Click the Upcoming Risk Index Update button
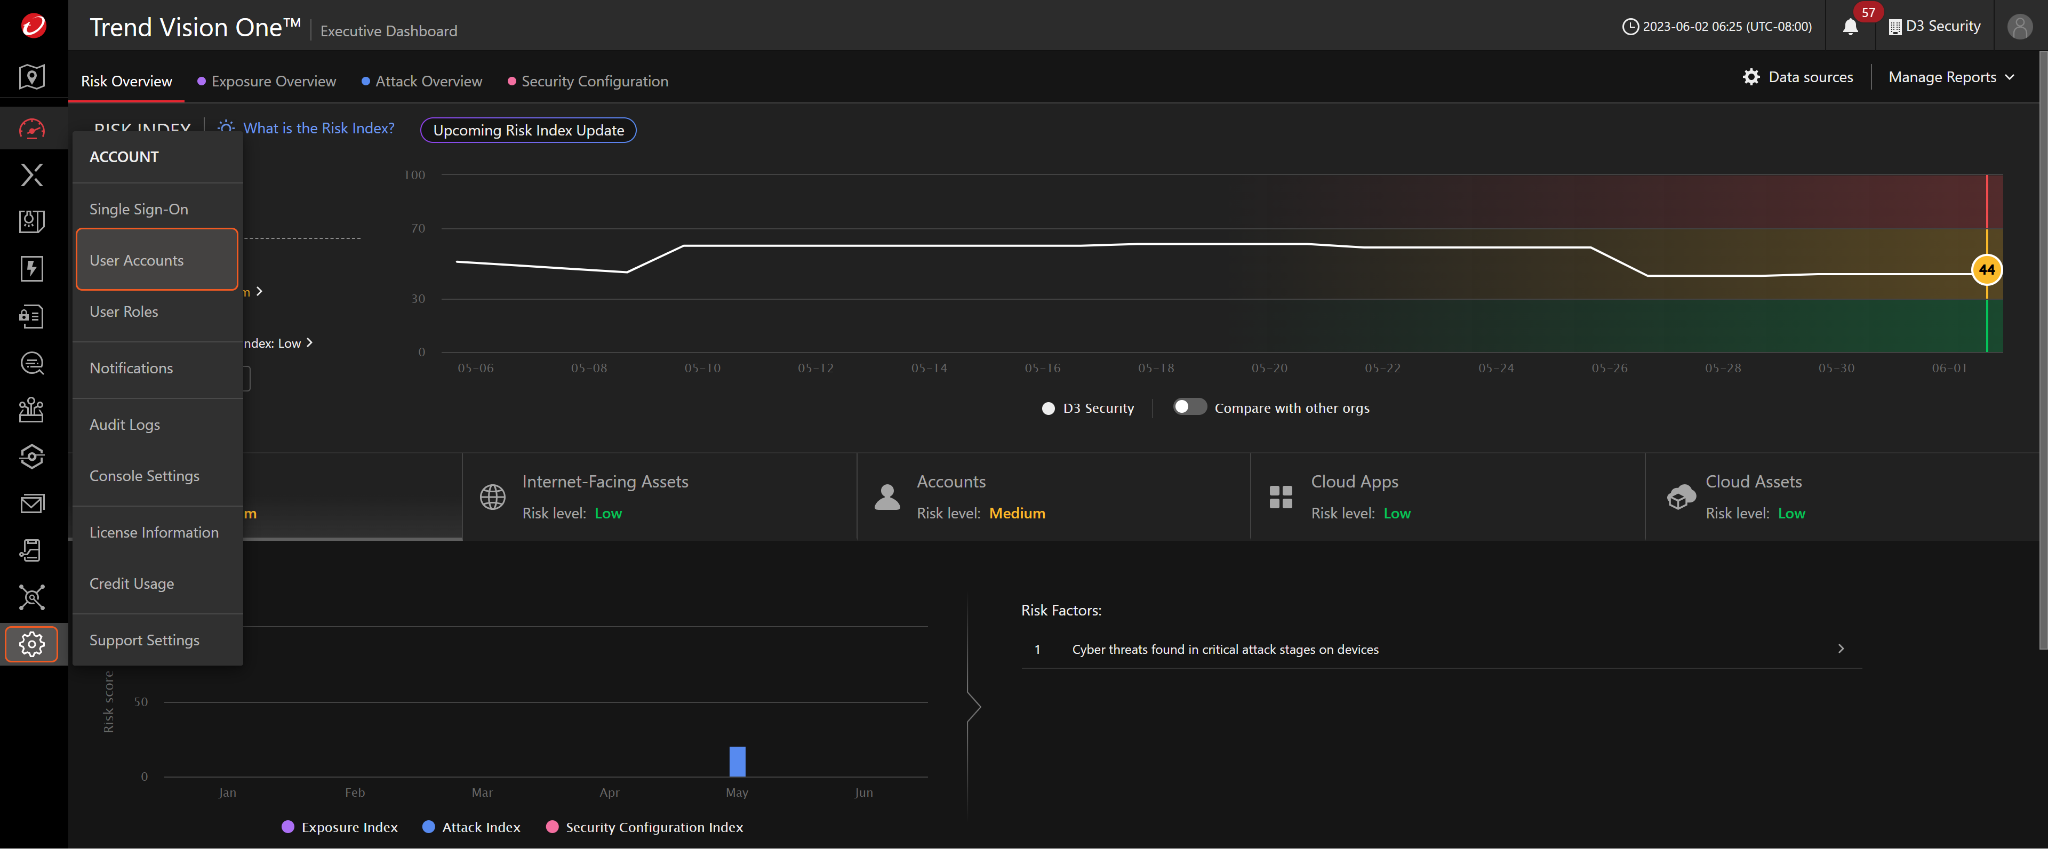 tap(528, 130)
